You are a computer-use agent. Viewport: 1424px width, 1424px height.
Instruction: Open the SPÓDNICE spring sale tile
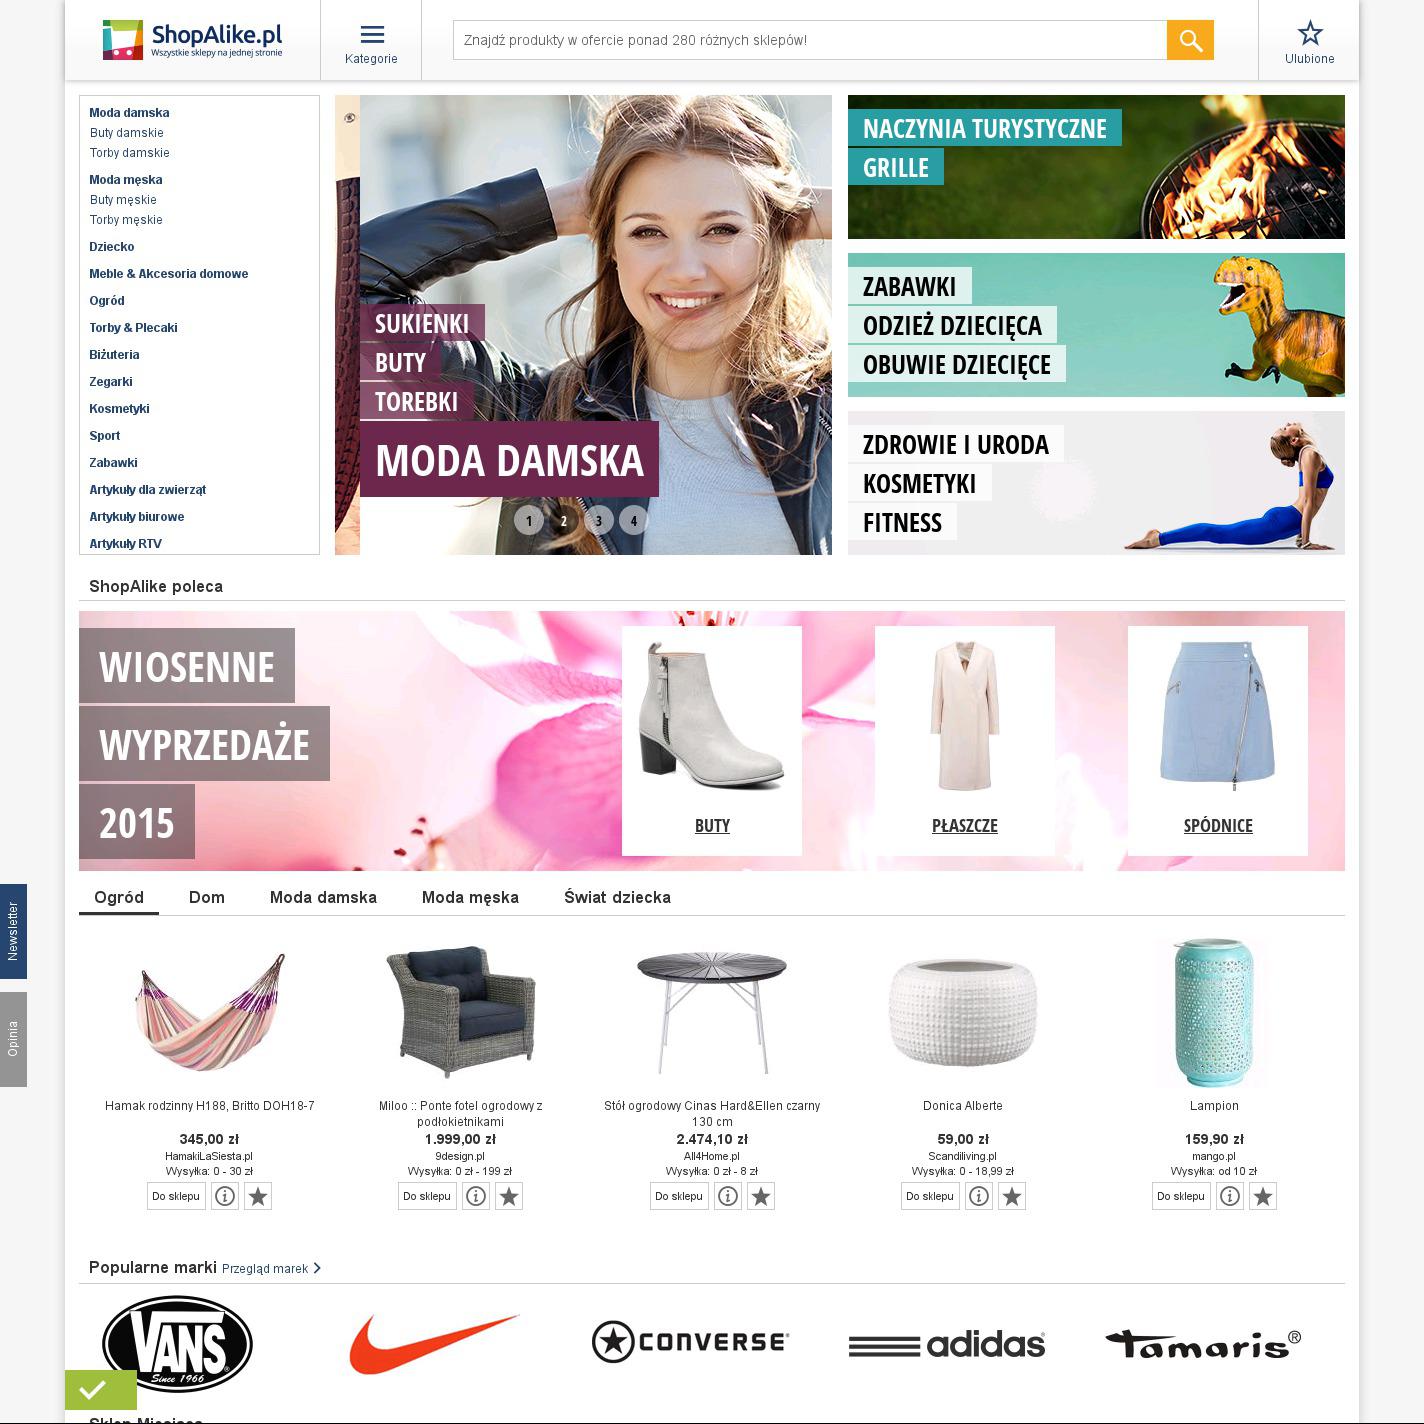tap(1218, 741)
